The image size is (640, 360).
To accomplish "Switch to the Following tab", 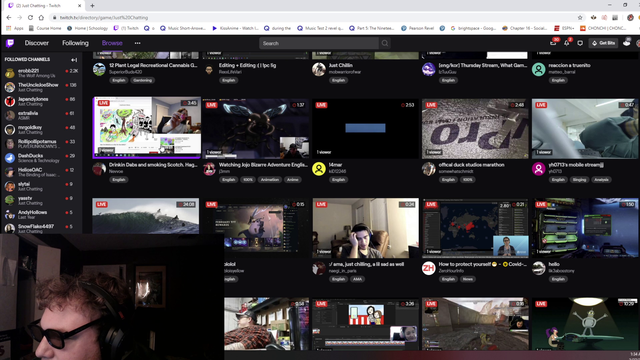I will coord(75,43).
